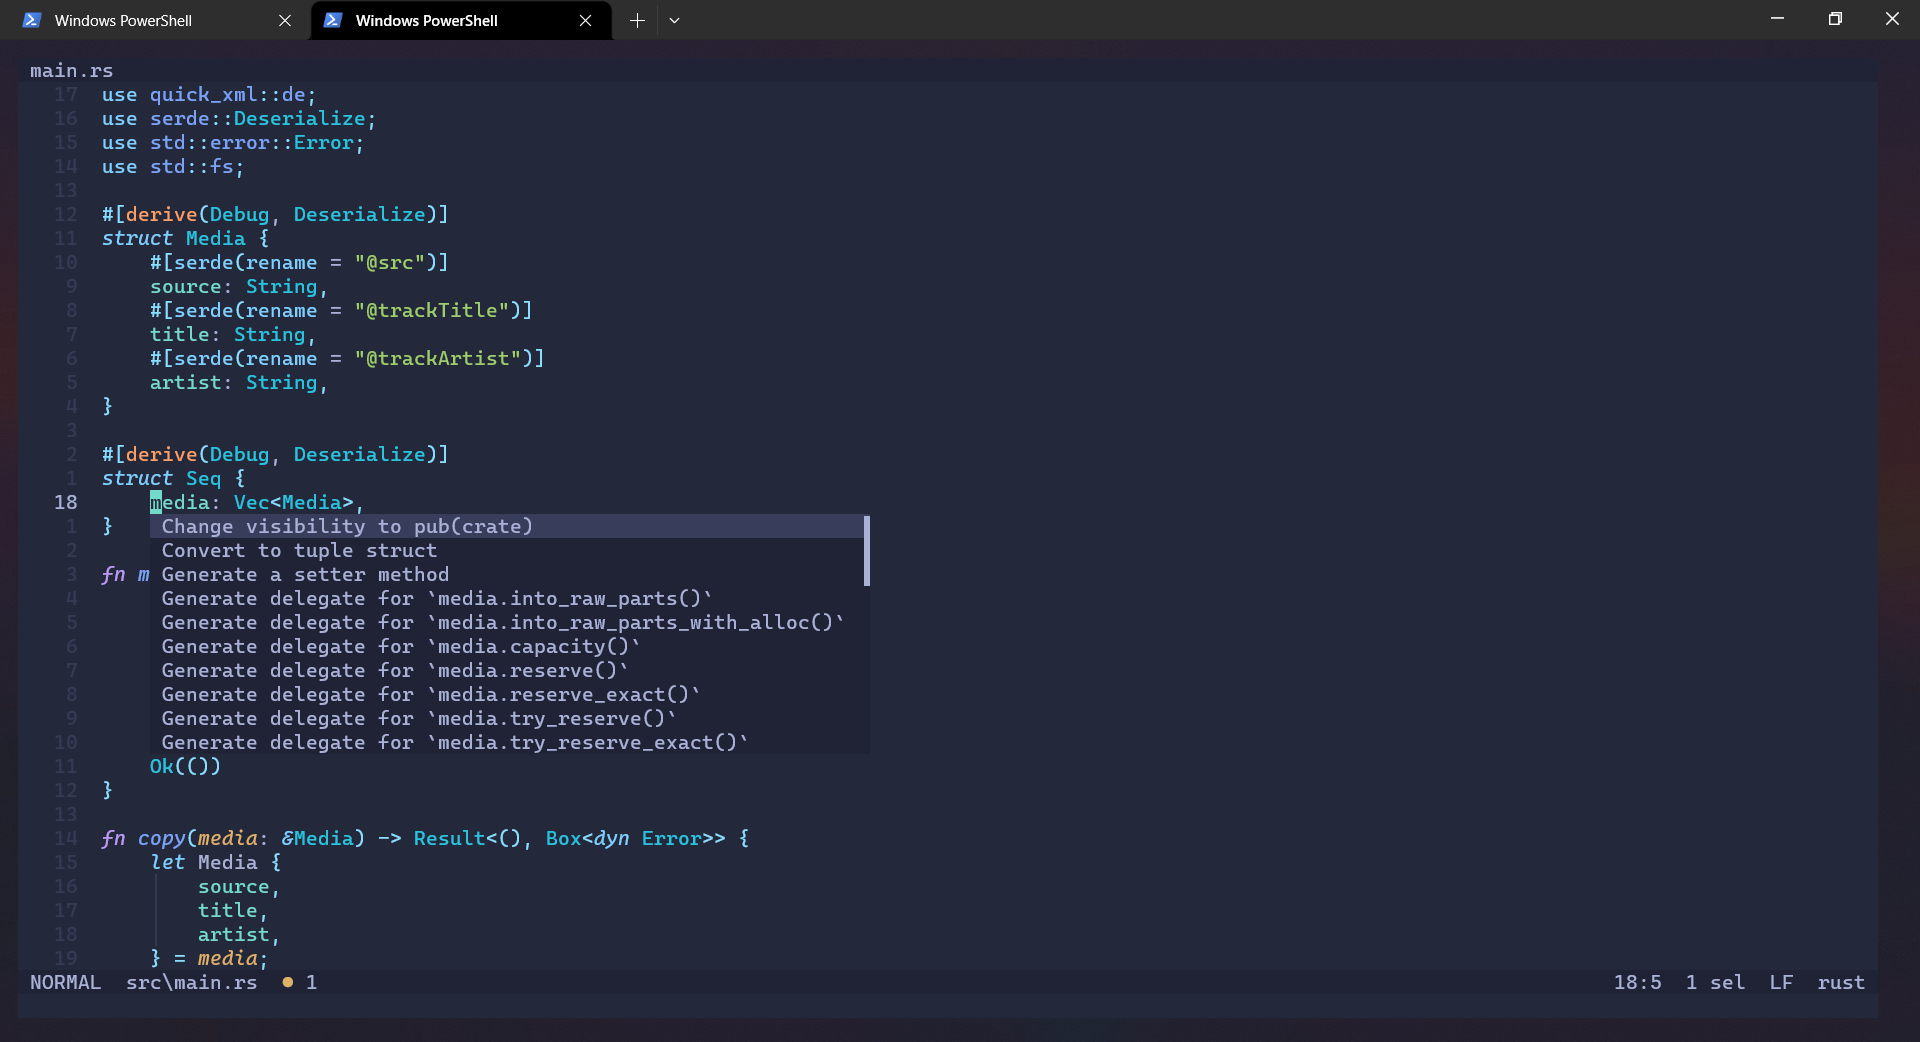This screenshot has width=1920, height=1042.
Task: Click the PowerShell icon on the active tab
Action: pyautogui.click(x=332, y=20)
